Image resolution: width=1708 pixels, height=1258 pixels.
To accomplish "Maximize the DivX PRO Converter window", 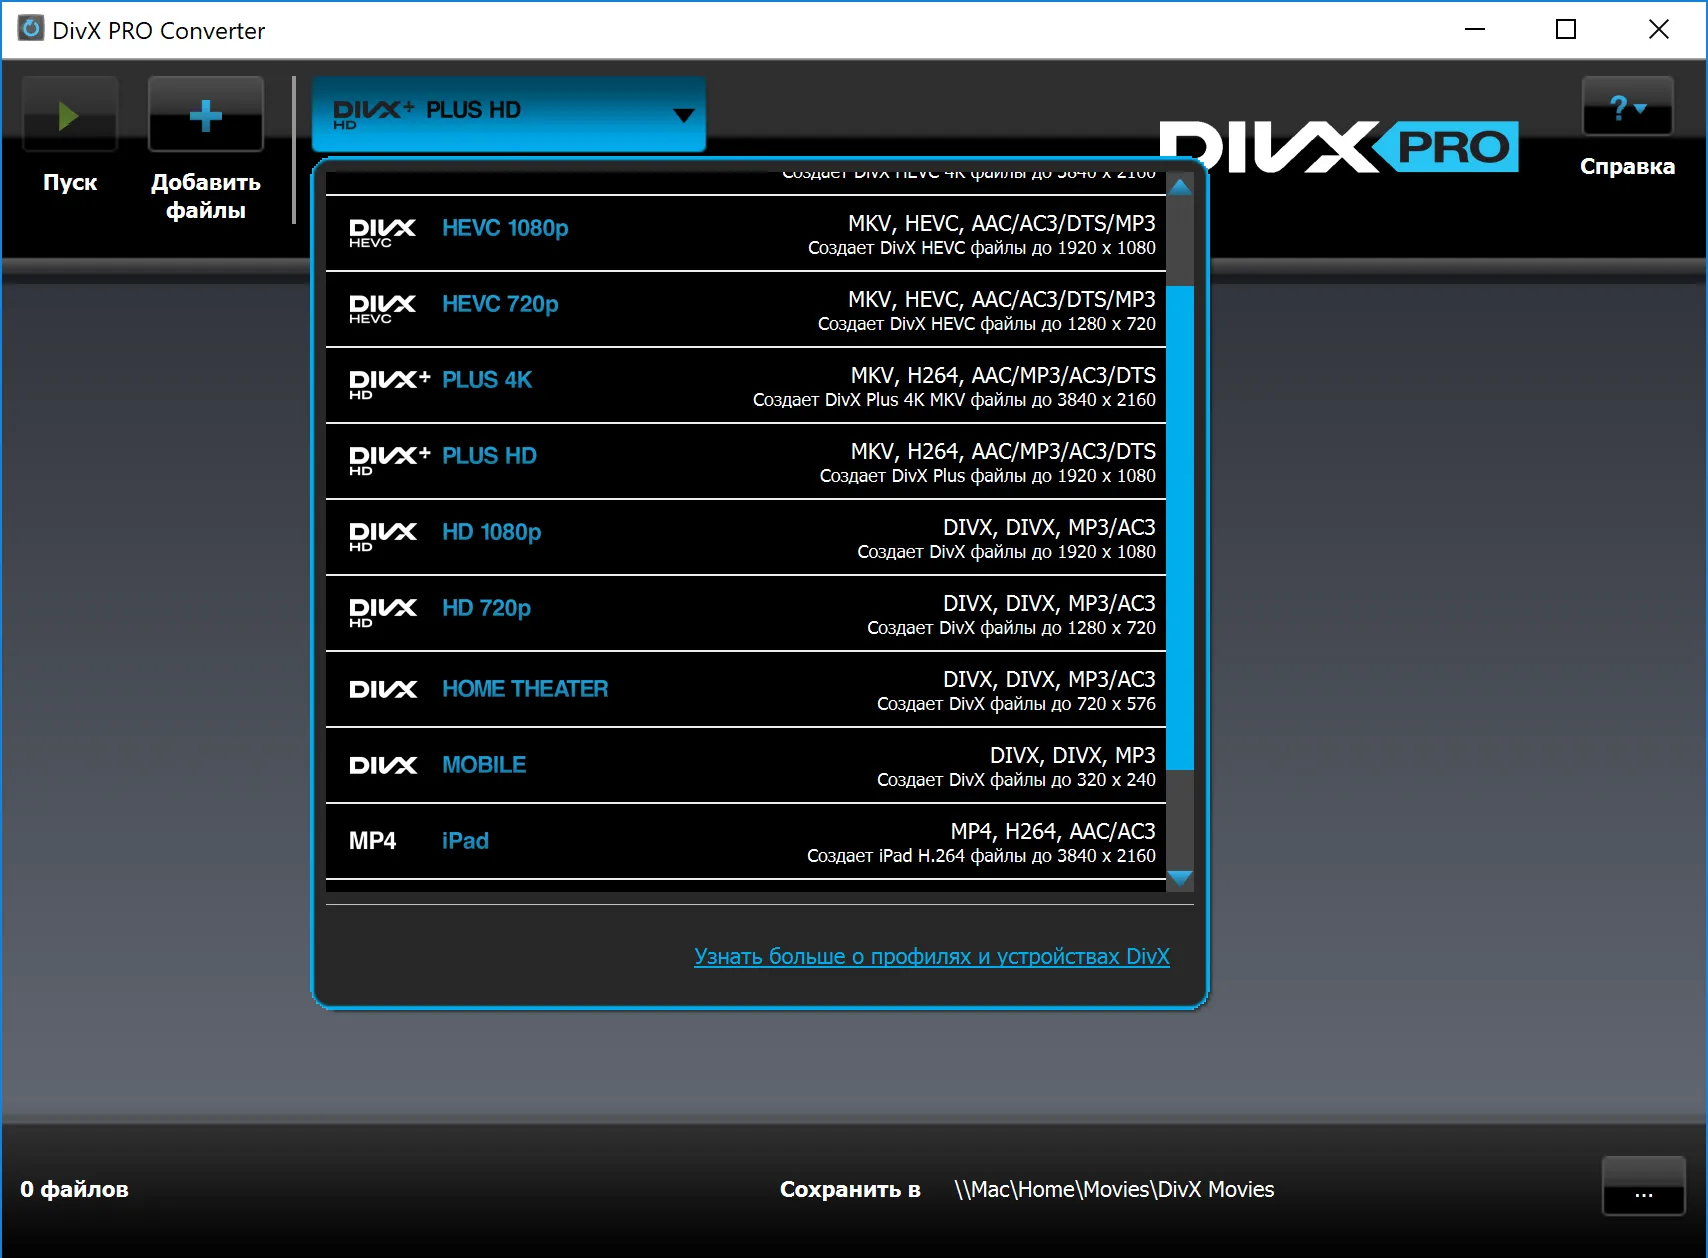I will pos(1566,30).
